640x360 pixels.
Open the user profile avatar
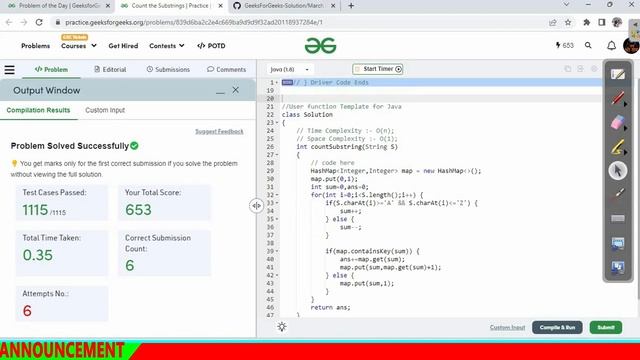pos(631,46)
